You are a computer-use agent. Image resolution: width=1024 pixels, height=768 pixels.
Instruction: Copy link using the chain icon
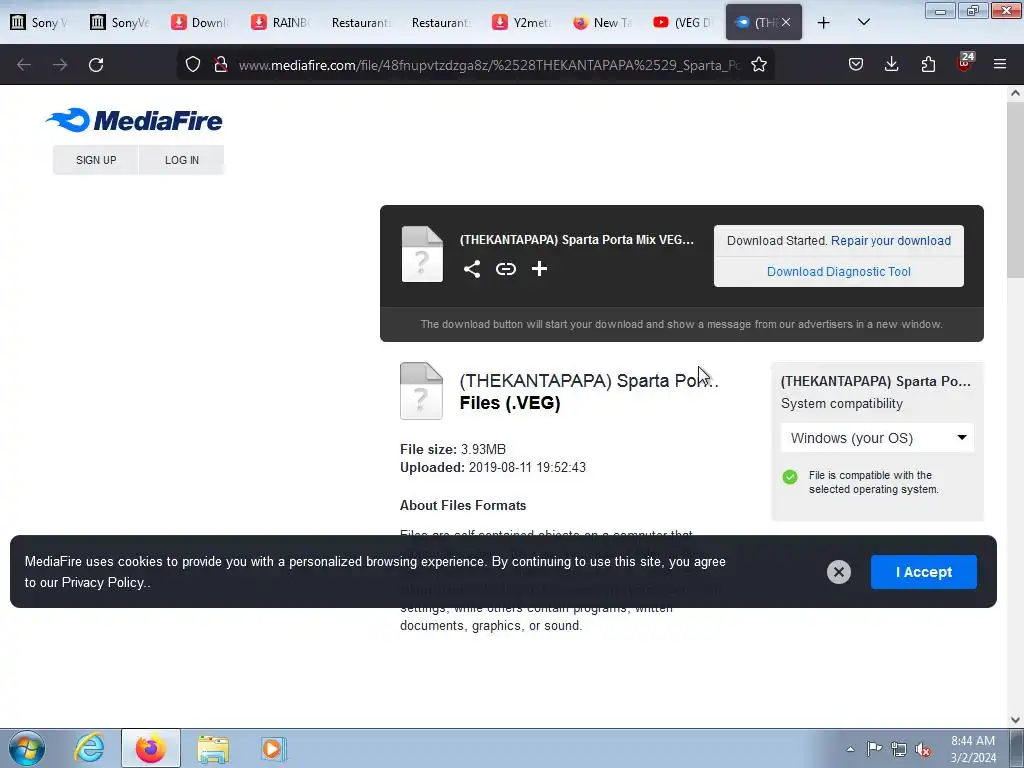[505, 269]
